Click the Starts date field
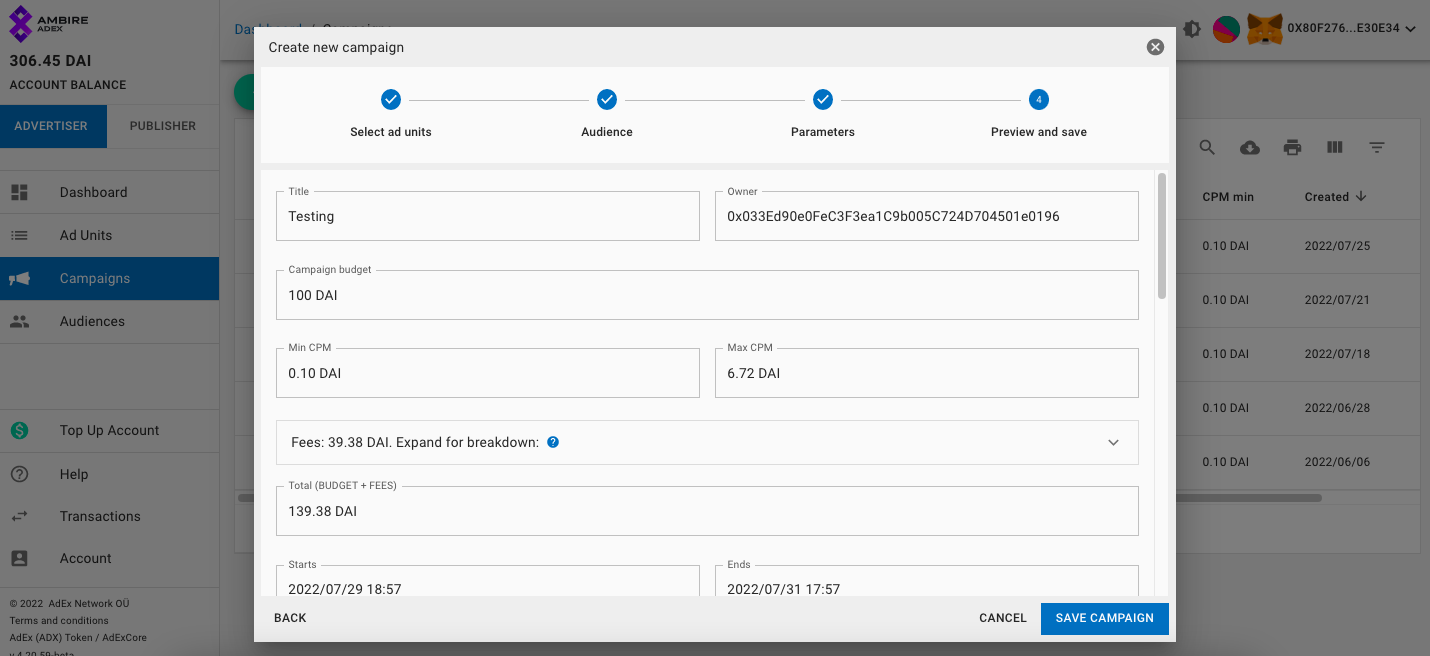 (x=488, y=581)
